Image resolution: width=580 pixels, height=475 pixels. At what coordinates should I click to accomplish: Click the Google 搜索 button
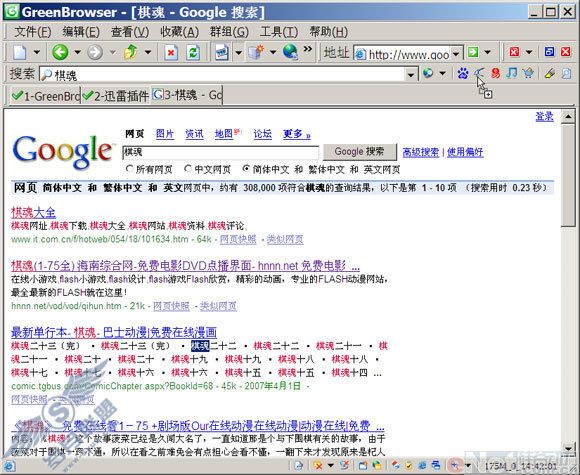[x=360, y=152]
